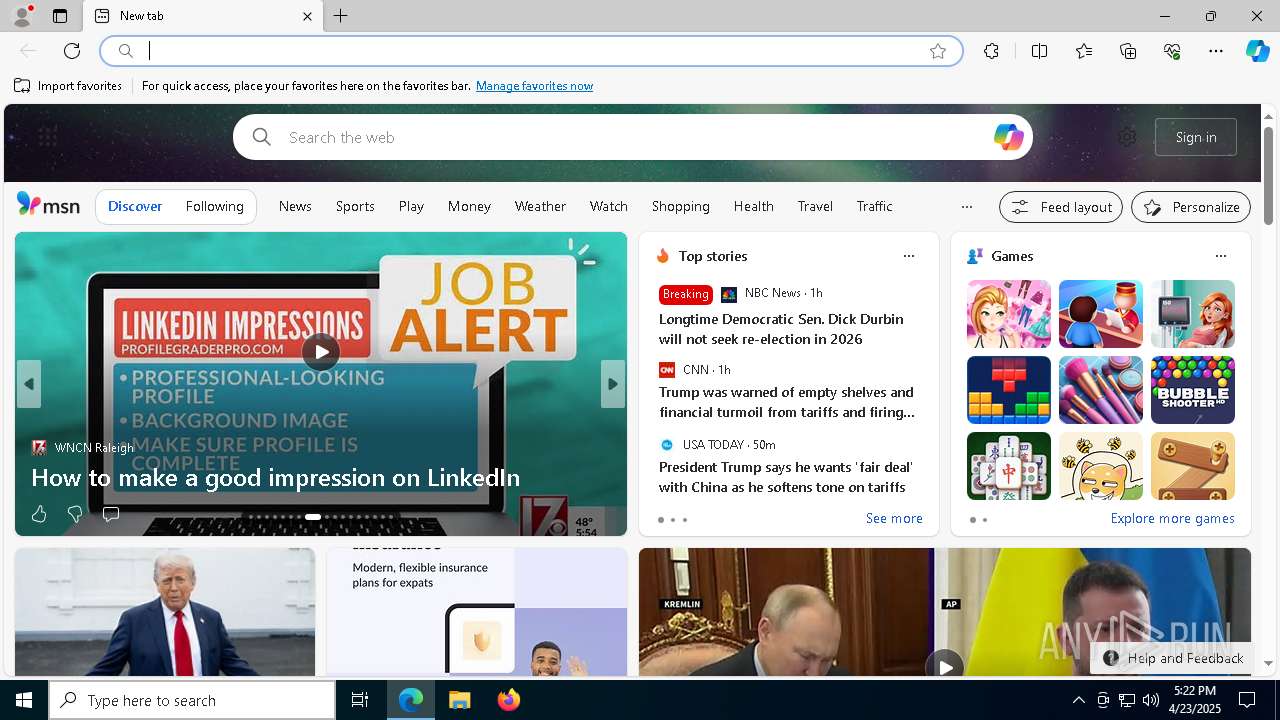Image resolution: width=1280 pixels, height=720 pixels.
Task: Add this page to favorites star icon
Action: (x=938, y=51)
